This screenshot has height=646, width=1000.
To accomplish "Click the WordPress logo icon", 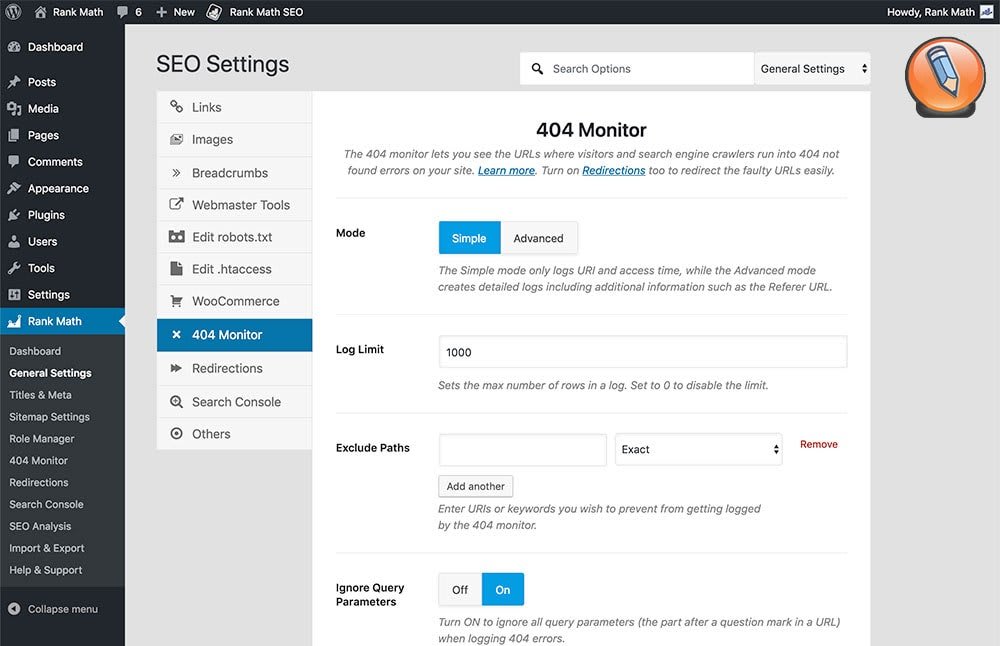I will click(x=13, y=11).
